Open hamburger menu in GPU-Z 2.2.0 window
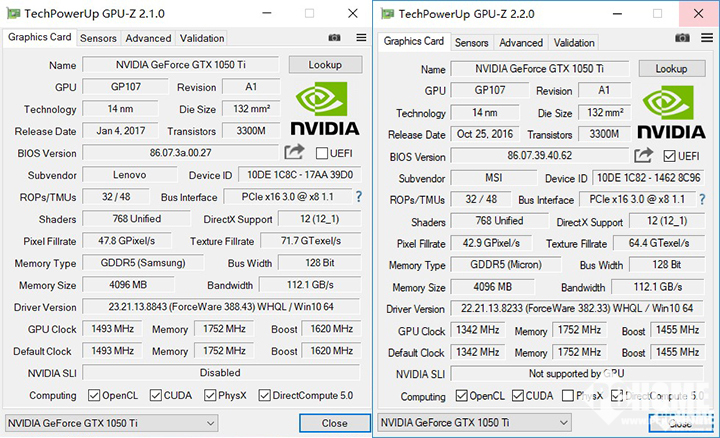The width and height of the screenshot is (720, 438). pyautogui.click(x=707, y=38)
